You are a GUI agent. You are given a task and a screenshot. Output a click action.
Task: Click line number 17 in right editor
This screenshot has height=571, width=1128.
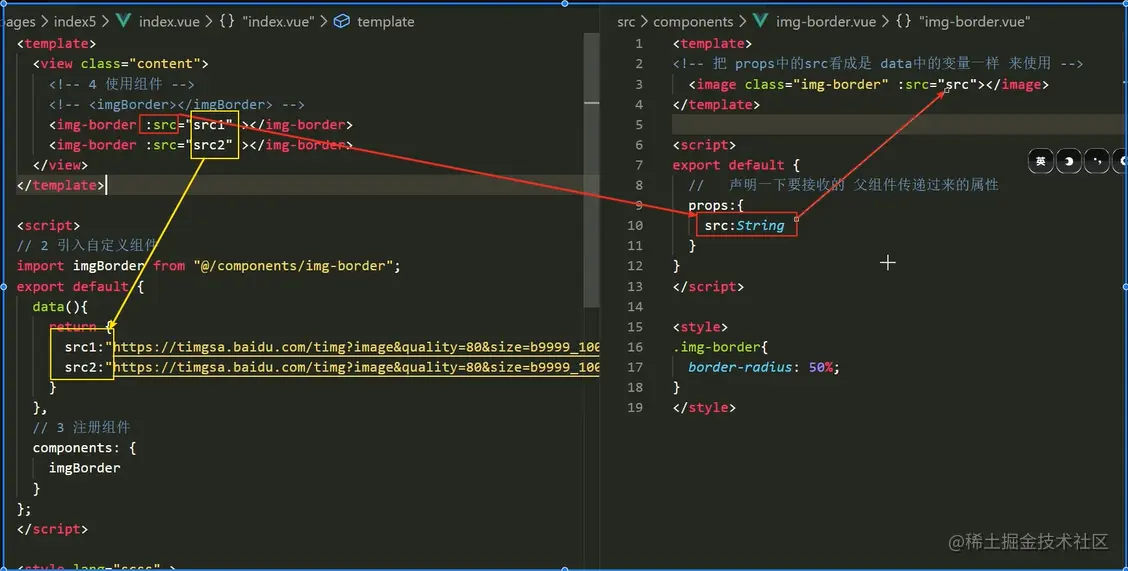tap(635, 367)
